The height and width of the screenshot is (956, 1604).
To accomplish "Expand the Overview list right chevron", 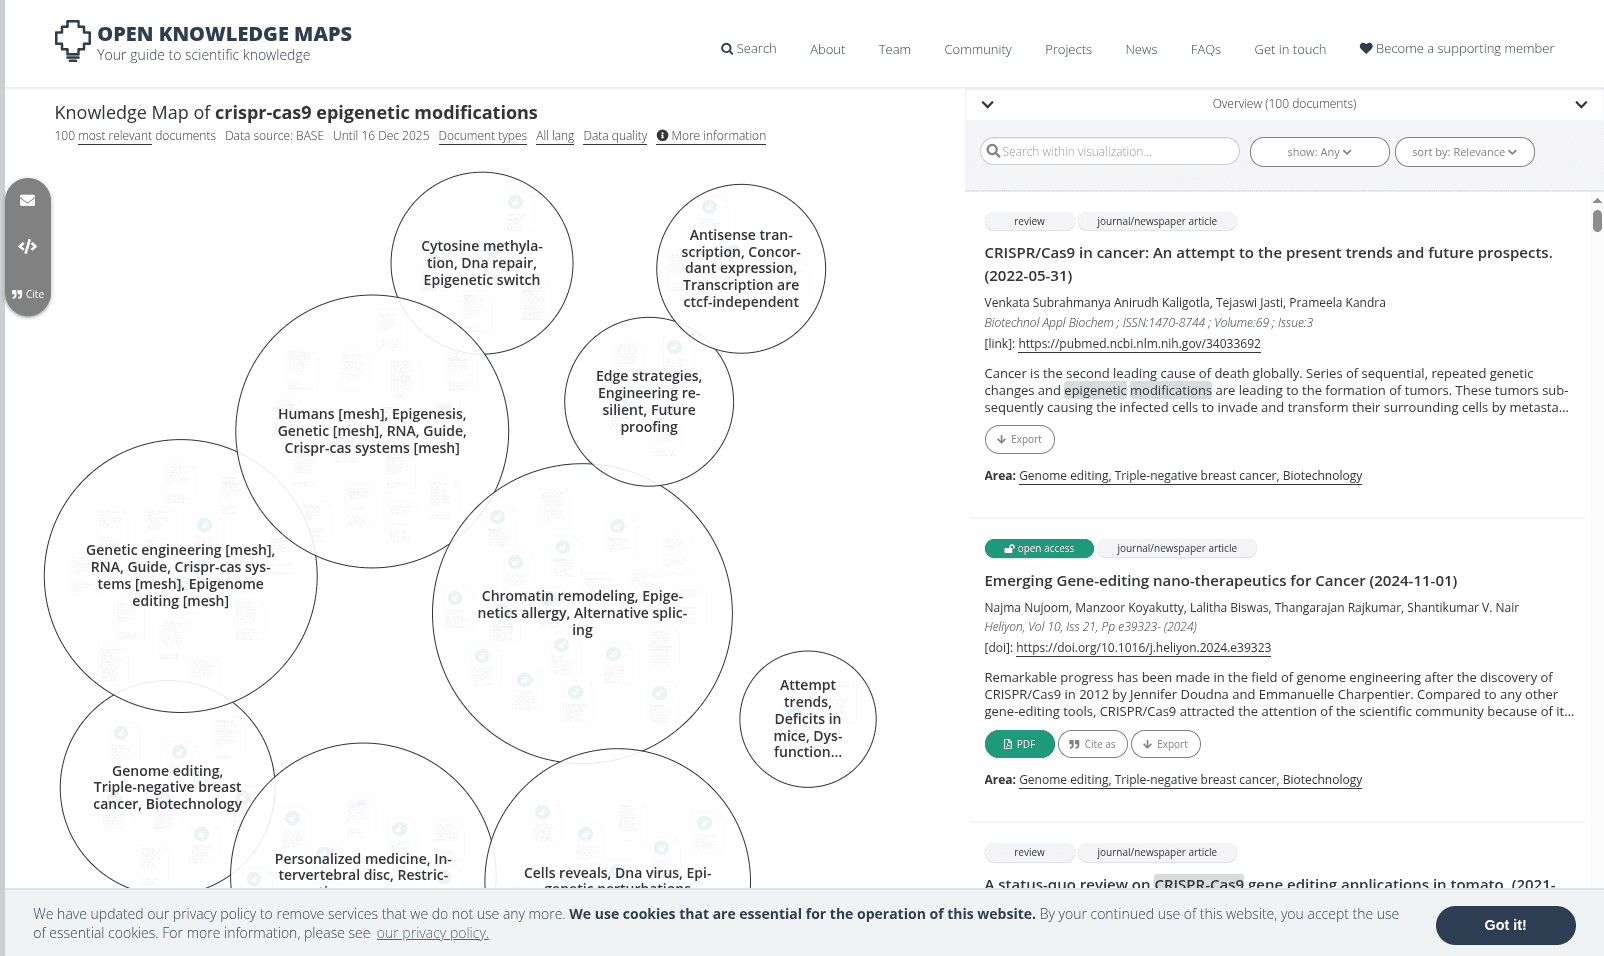I will (1581, 104).
